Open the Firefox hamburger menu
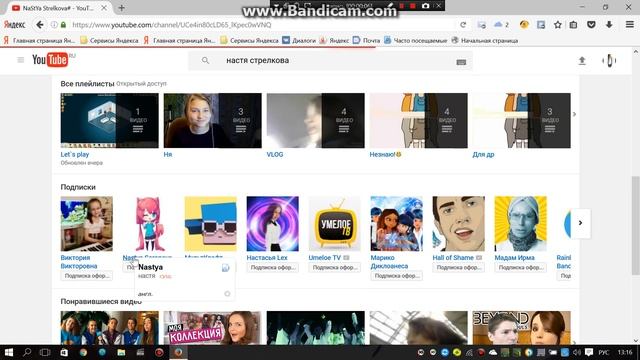This screenshot has height=360, width=640. point(630,25)
